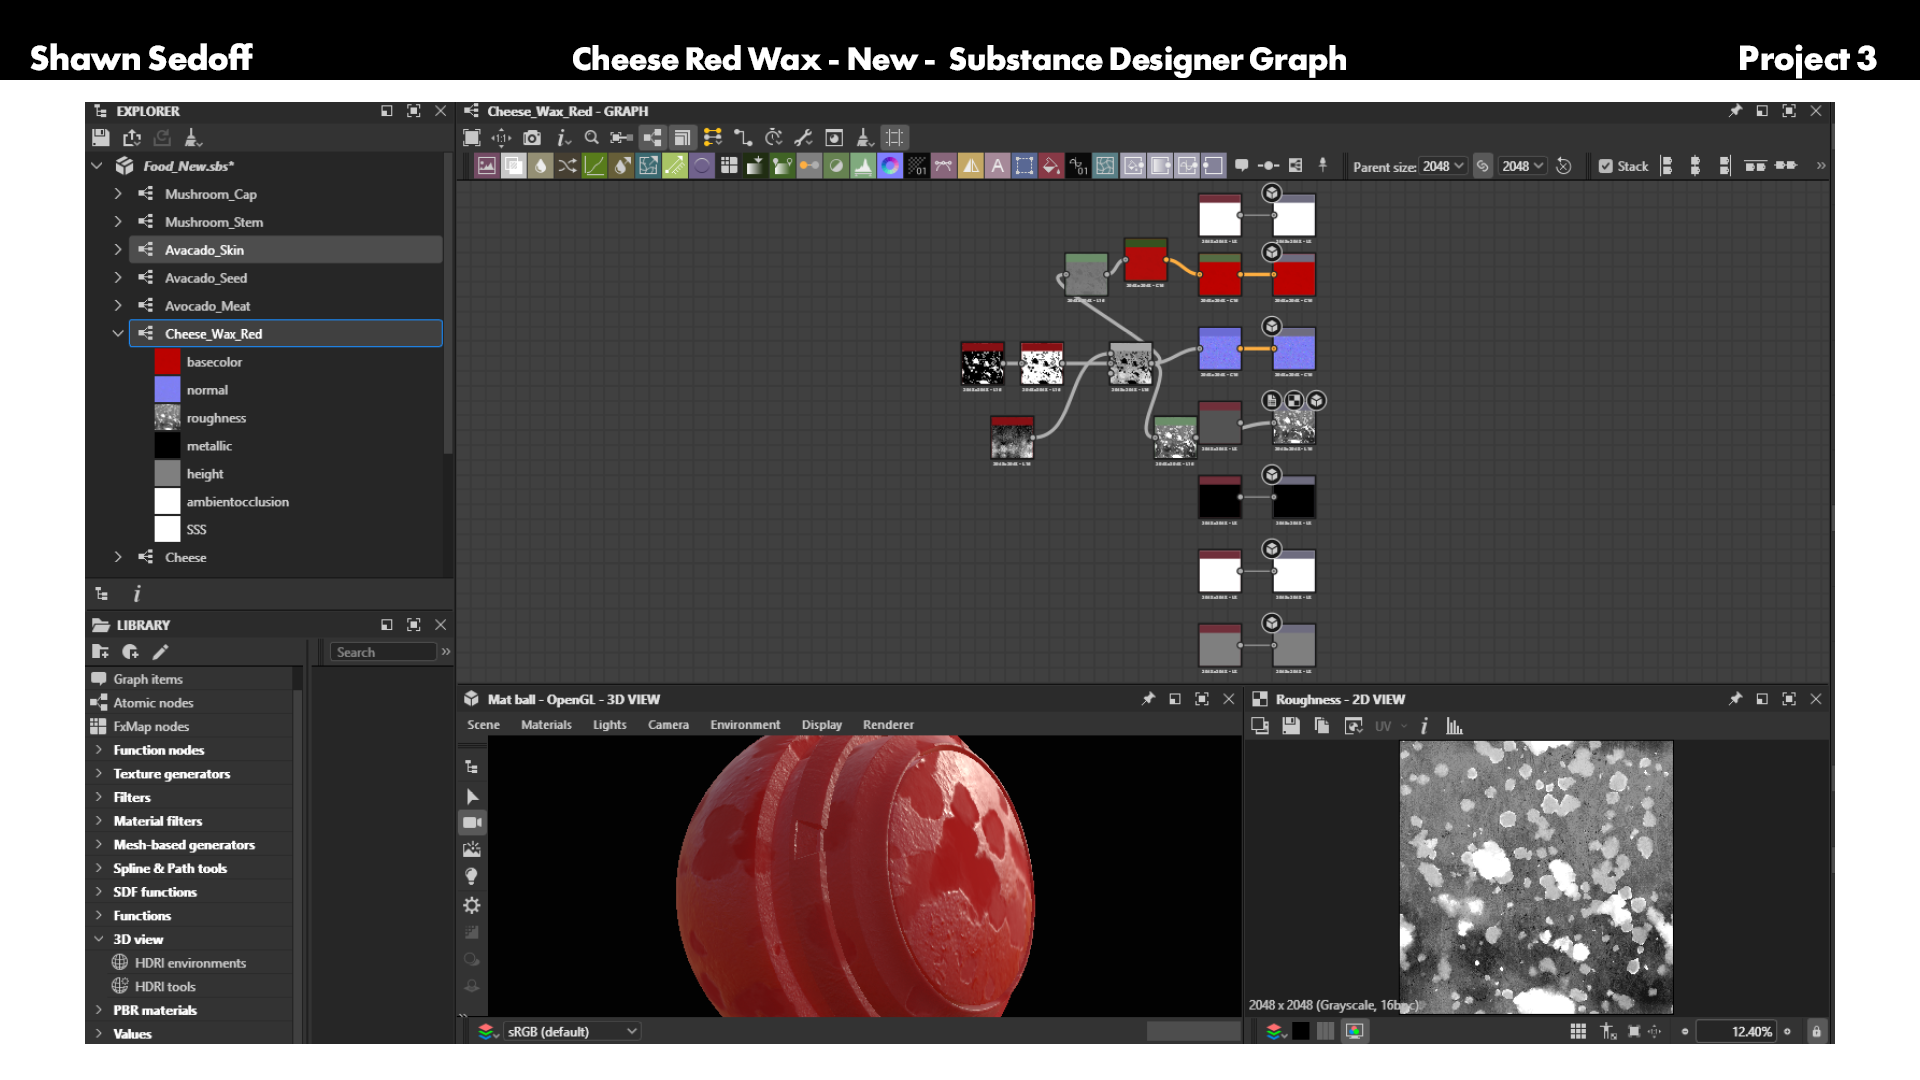Click the metallic black swatch
The width and height of the screenshot is (1920, 1080).
(x=168, y=446)
